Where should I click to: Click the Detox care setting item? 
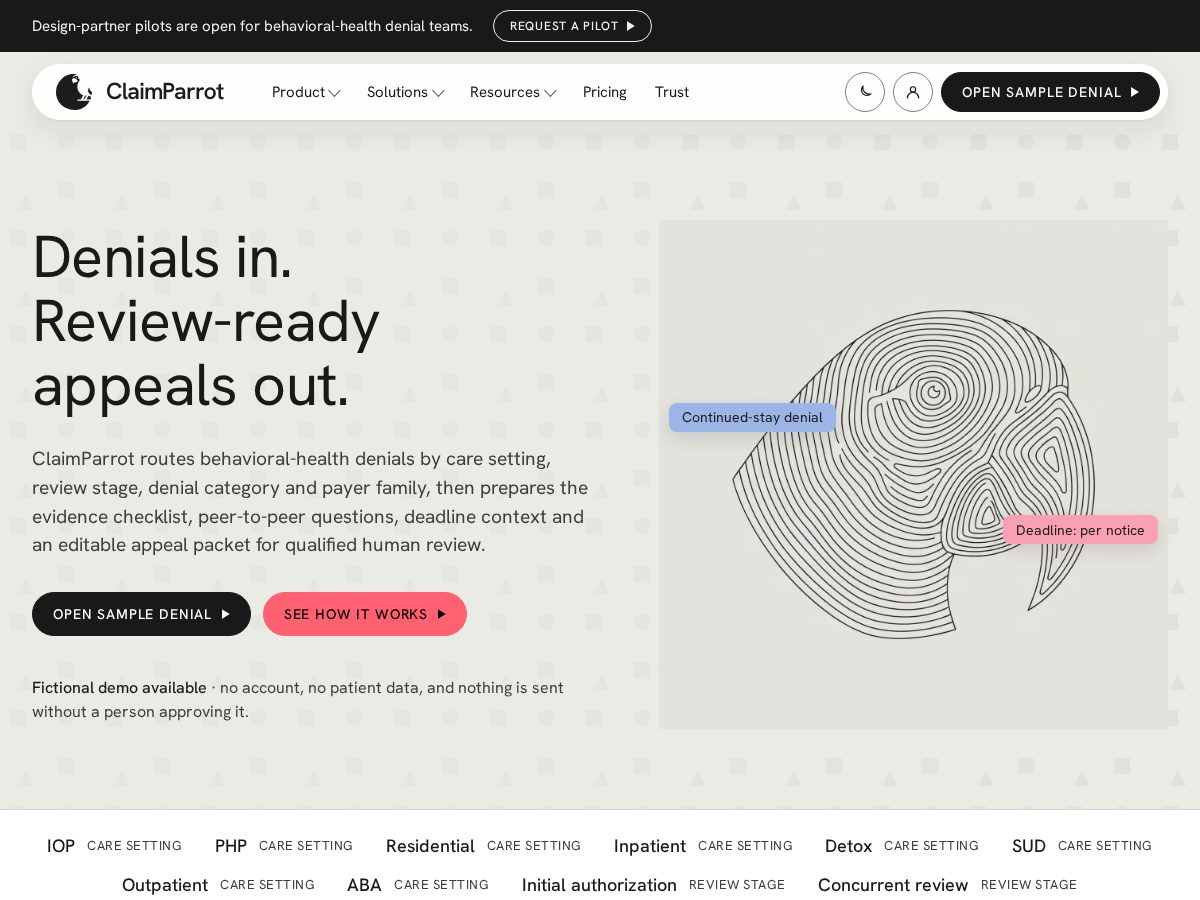coord(902,846)
